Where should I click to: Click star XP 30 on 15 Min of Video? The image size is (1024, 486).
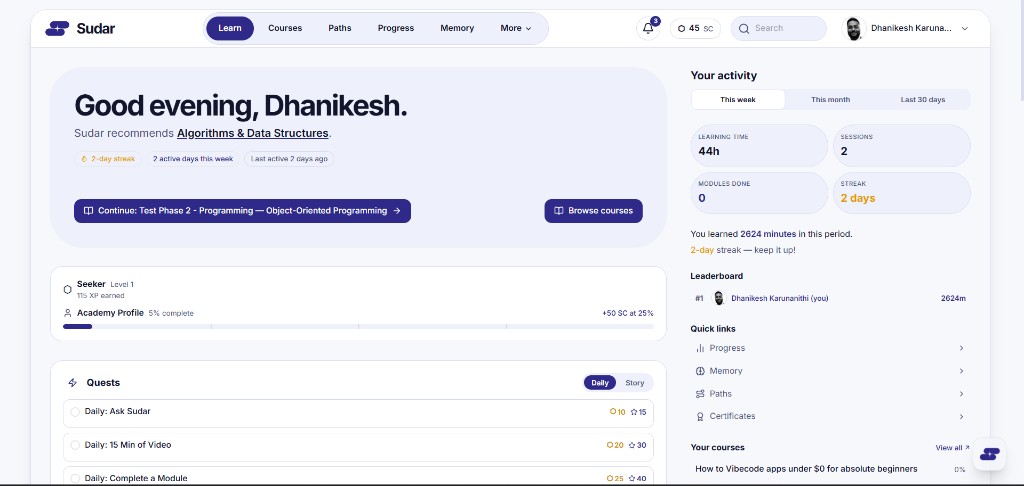coord(637,445)
